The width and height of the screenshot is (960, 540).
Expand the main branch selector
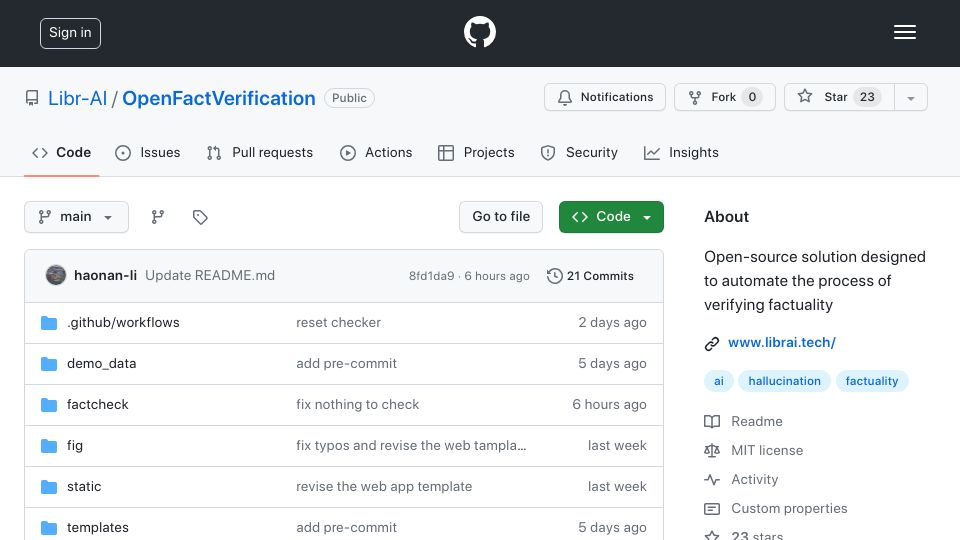click(x=77, y=217)
